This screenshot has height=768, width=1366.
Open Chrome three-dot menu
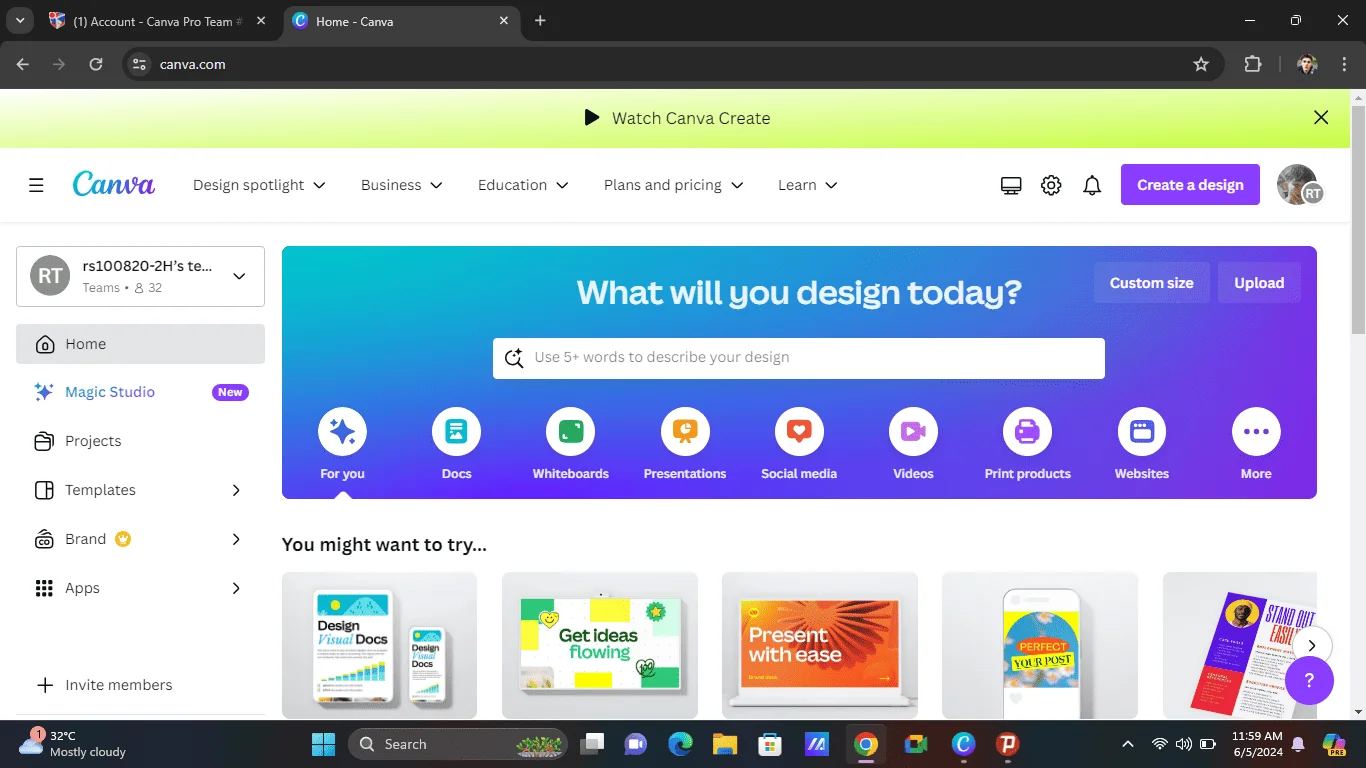[1344, 64]
